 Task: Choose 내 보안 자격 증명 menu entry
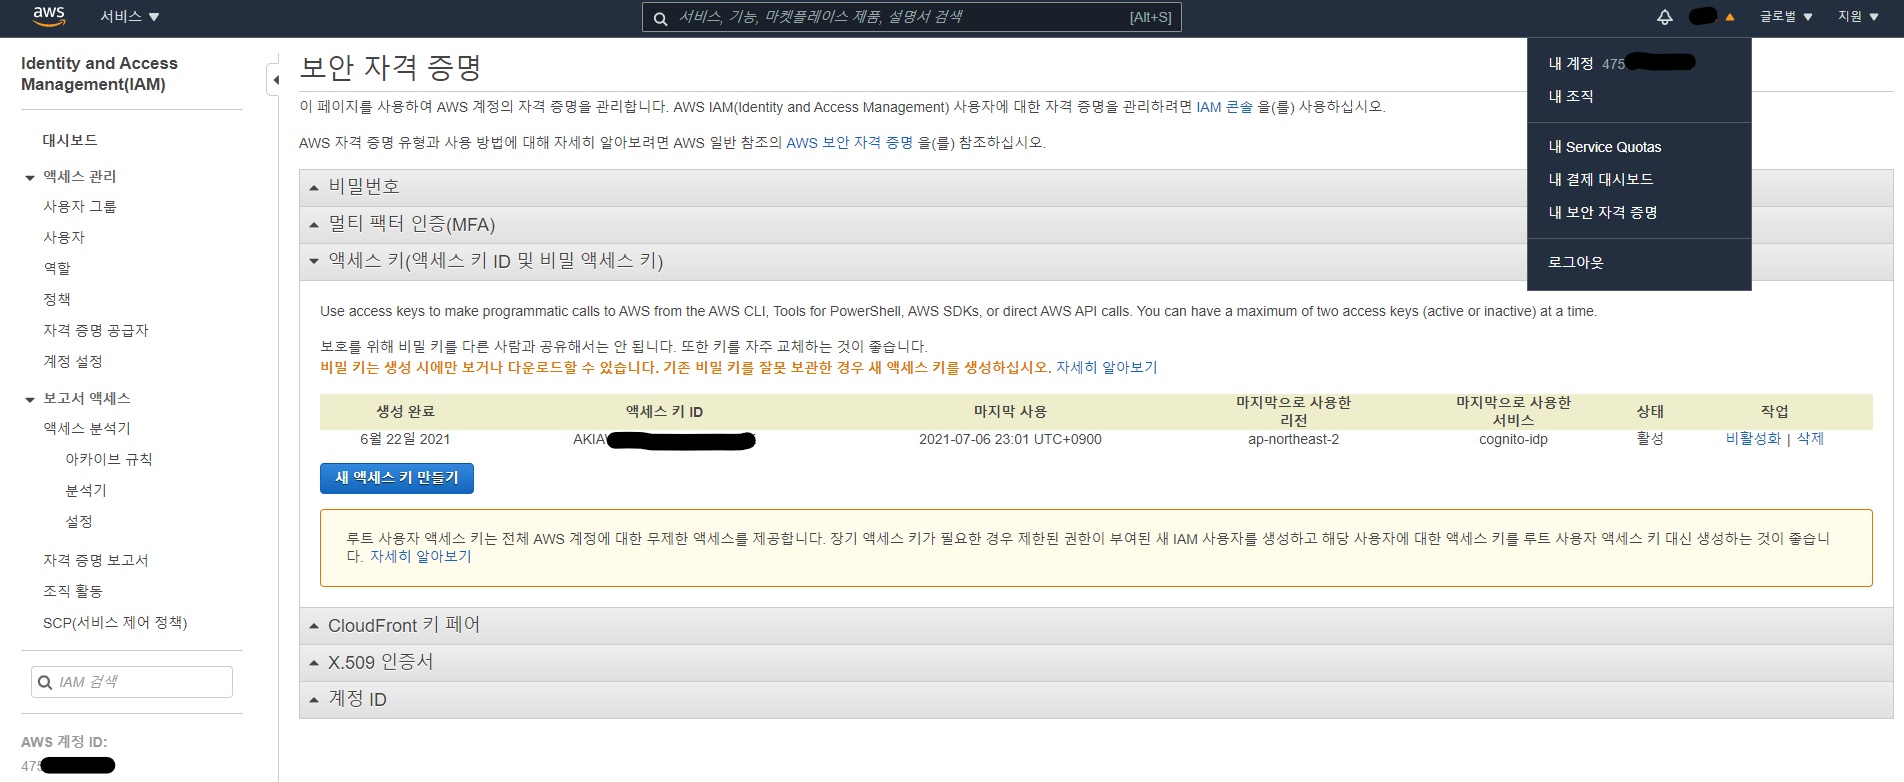click(1602, 212)
